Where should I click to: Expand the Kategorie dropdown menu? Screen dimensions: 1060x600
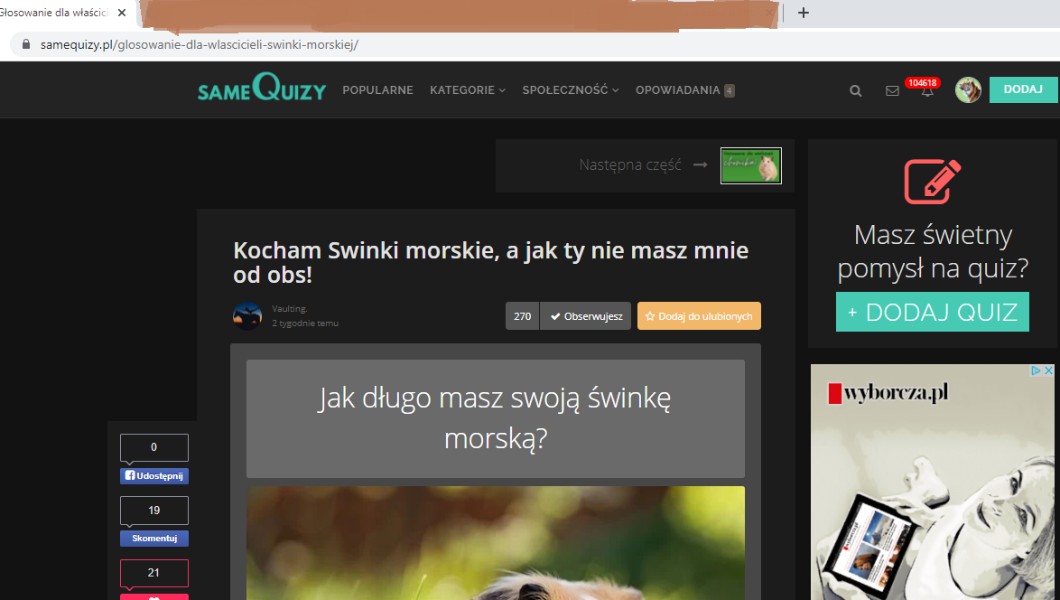click(x=467, y=90)
